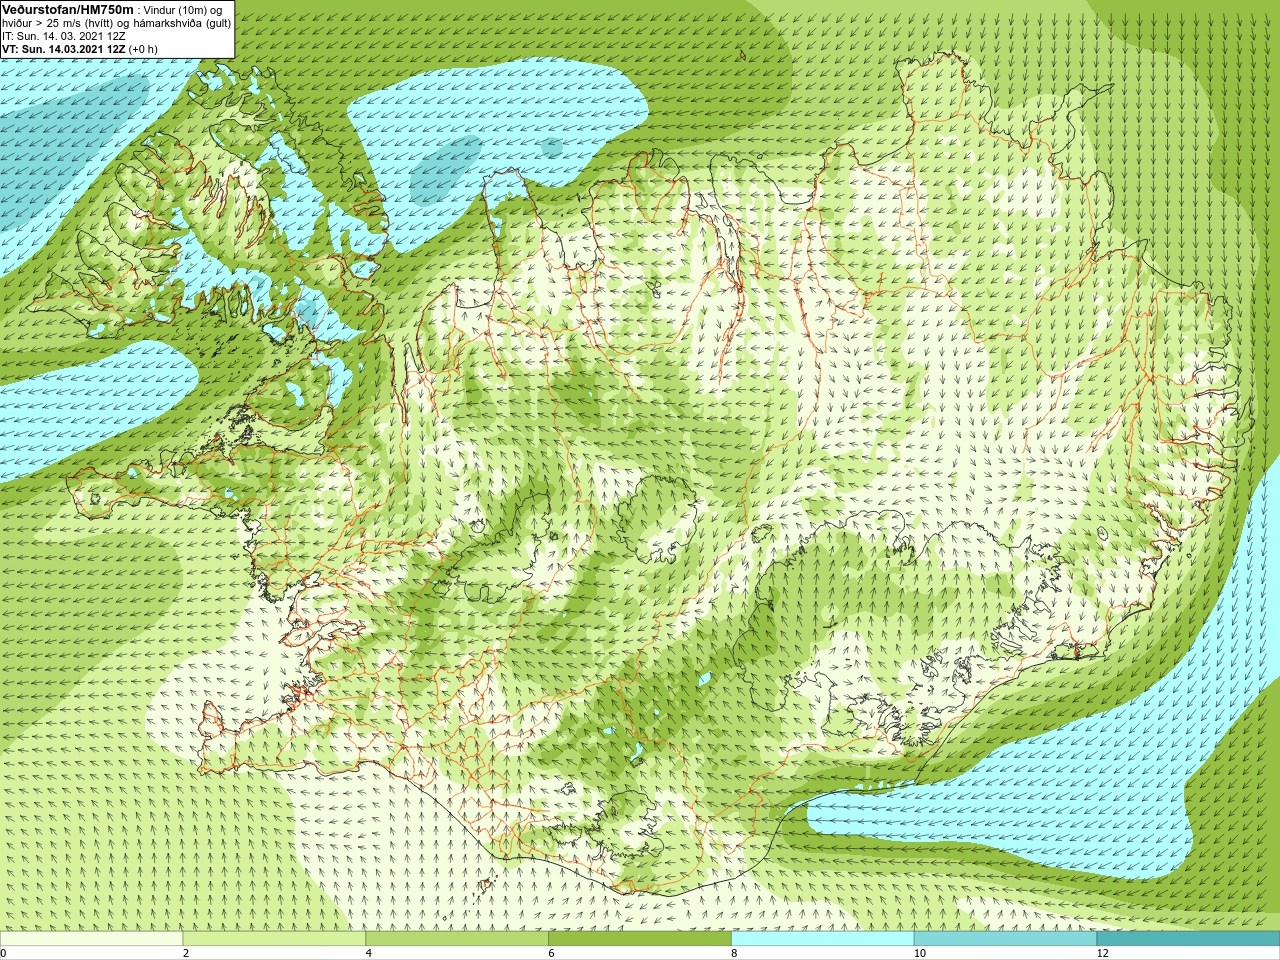Viewport: 1280px width, 960px height.
Task: Click the 'IT: Sun. 14. 03. 2021 12Z' line
Action: 63,35
